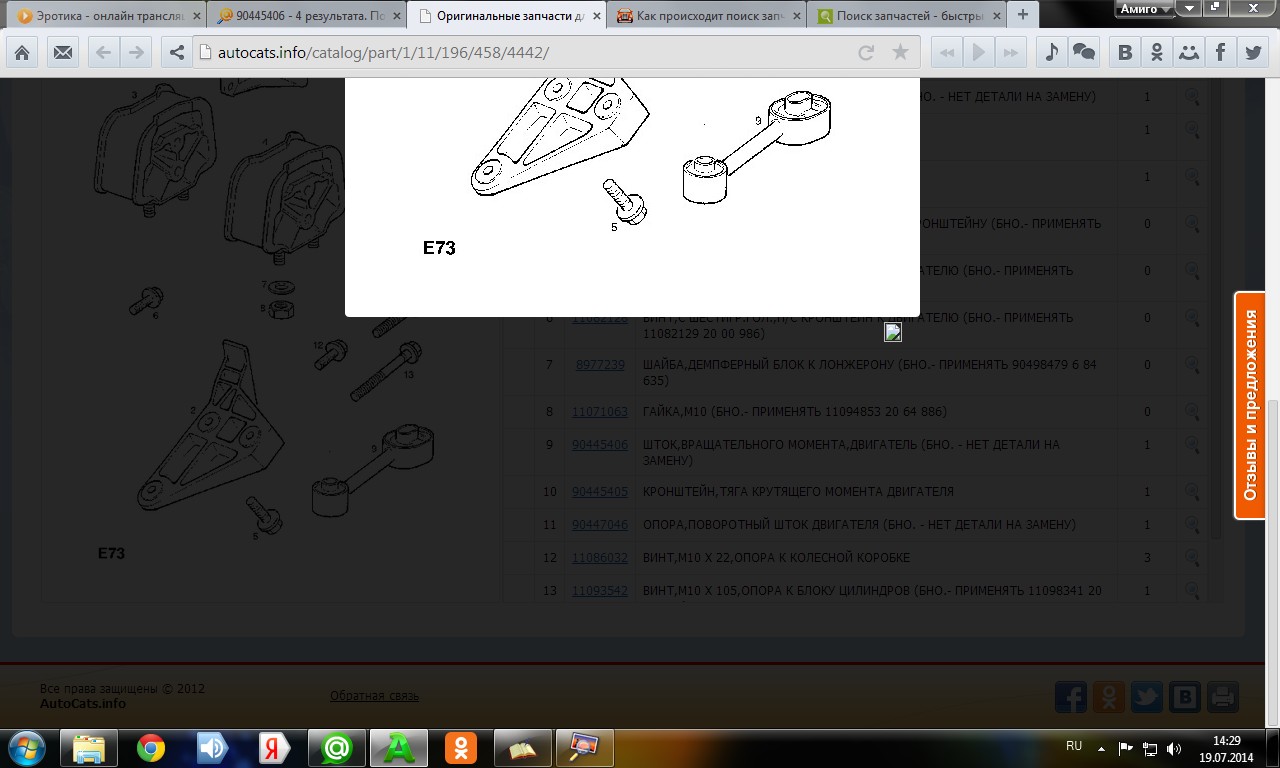The height and width of the screenshot is (768, 1280).
Task: Open VKontakte icon in browser toolbar
Action: coord(1125,53)
